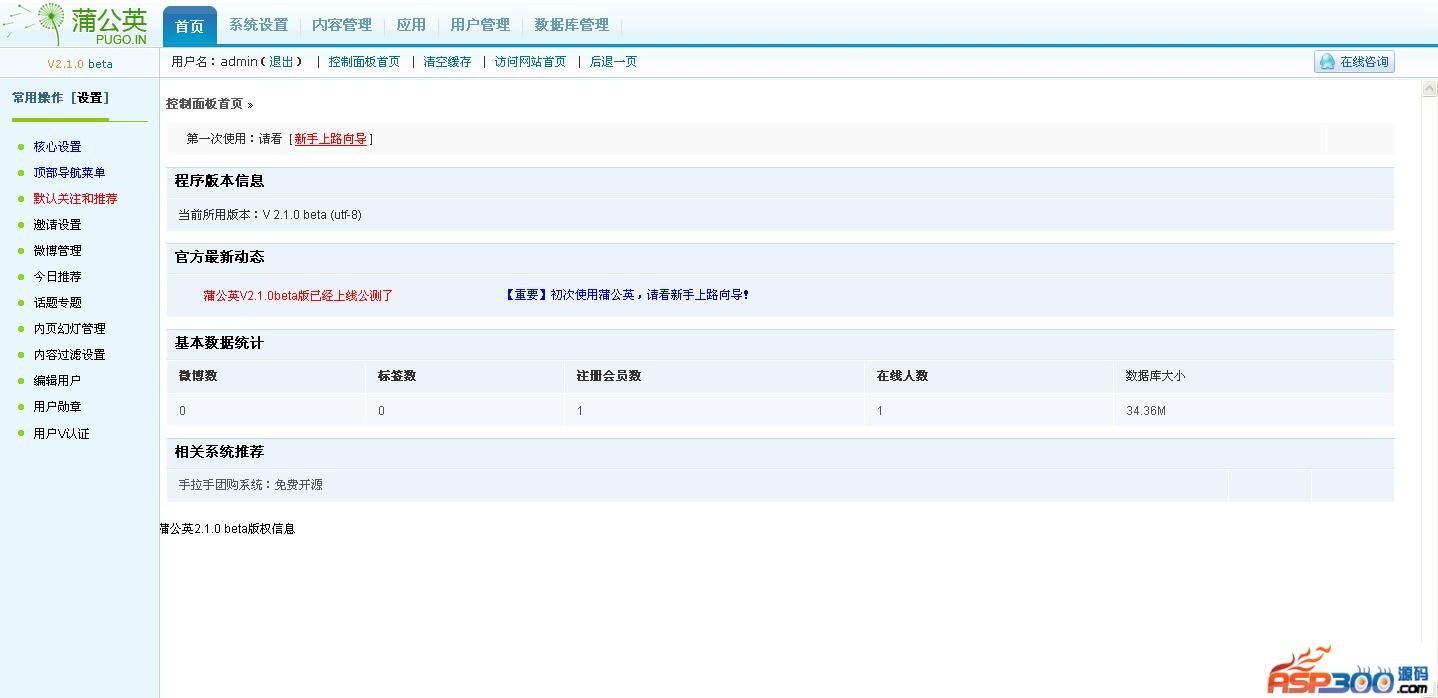Open the 【重要】初次使用蒲公英 news link
1438x698 pixels.
coord(627,295)
